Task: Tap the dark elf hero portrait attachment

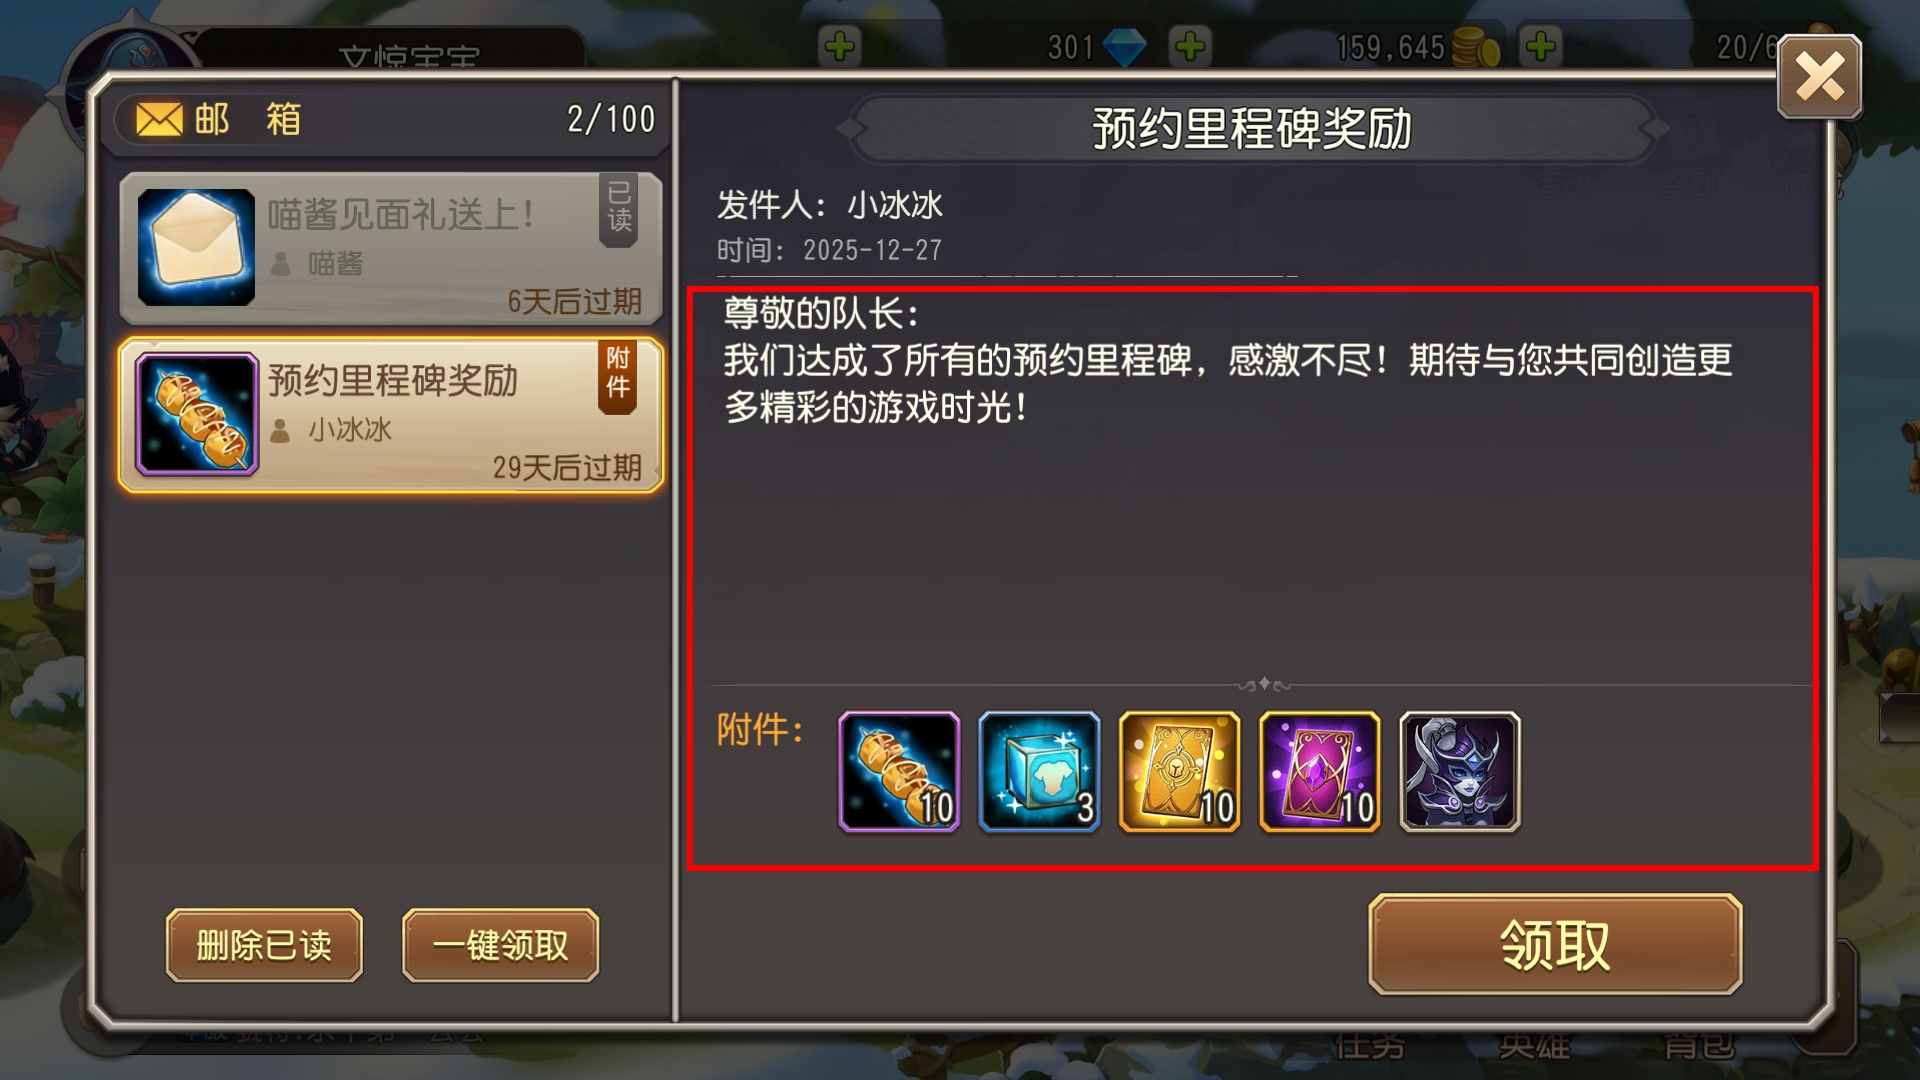Action: [x=1459, y=771]
